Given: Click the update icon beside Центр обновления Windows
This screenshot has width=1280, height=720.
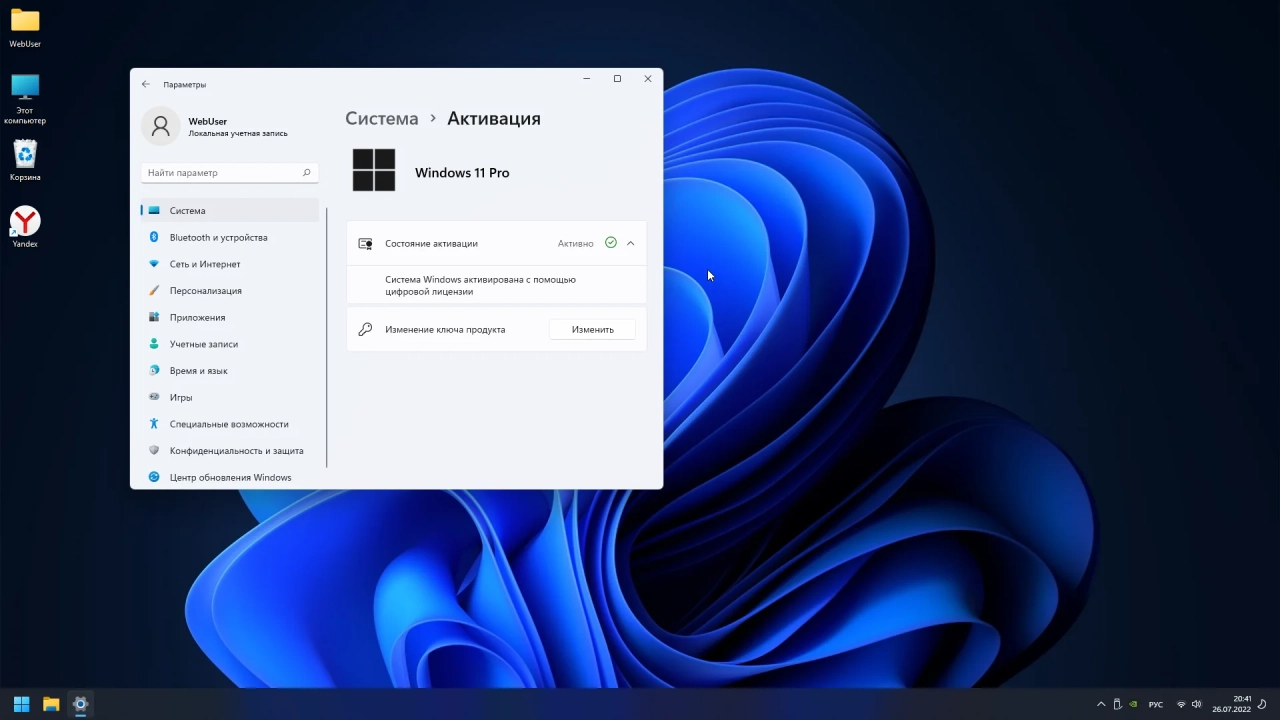Looking at the screenshot, I should click(154, 477).
